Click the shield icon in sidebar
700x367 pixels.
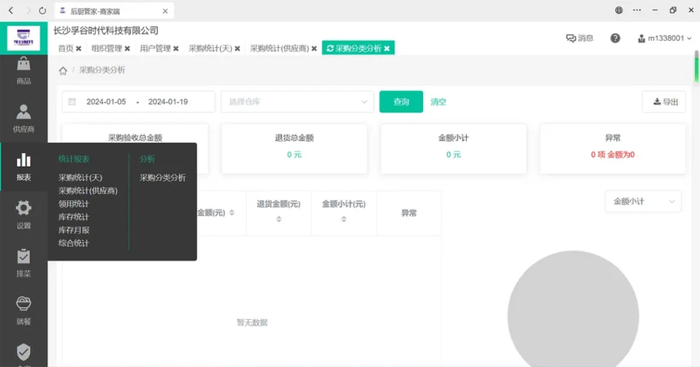tap(24, 352)
